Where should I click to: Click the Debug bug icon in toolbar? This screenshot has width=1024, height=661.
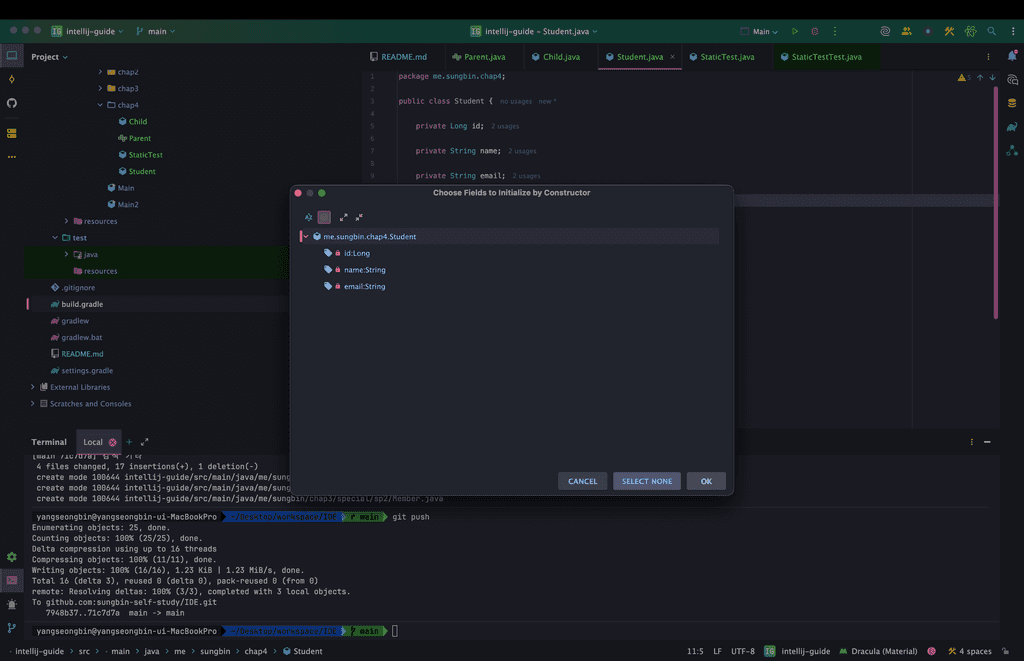pos(815,31)
